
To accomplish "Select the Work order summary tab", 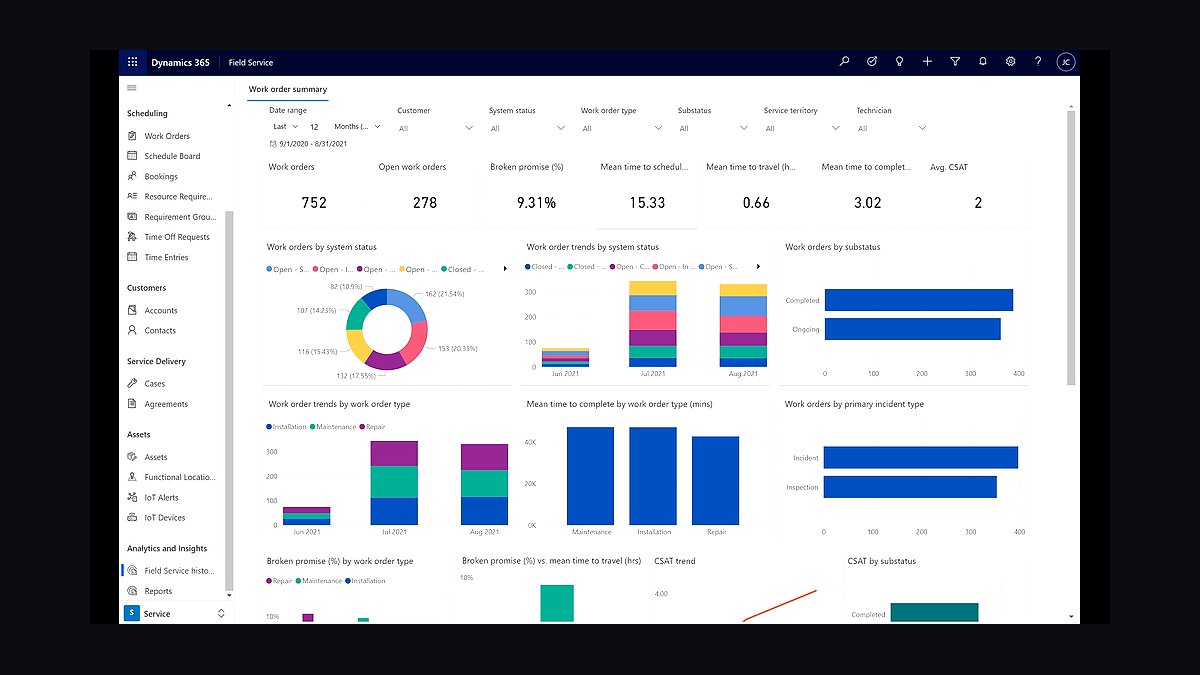I will pos(288,89).
